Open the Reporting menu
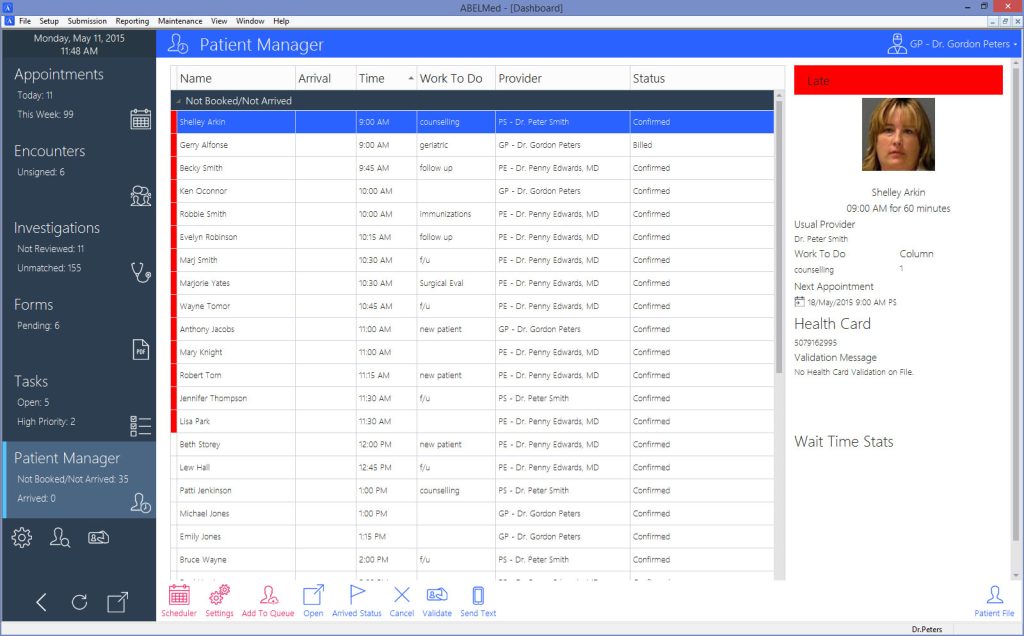 tap(131, 20)
